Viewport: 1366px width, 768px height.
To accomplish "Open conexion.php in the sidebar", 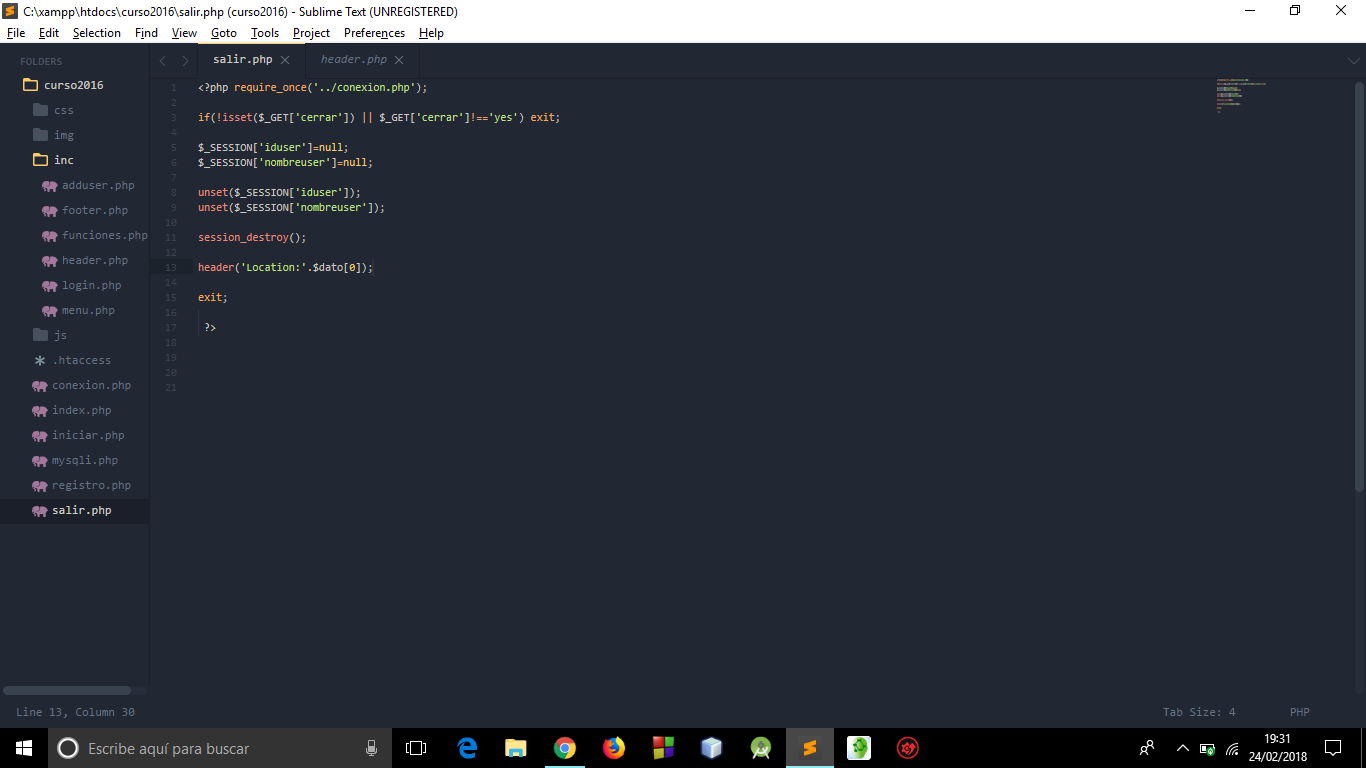I will point(91,385).
